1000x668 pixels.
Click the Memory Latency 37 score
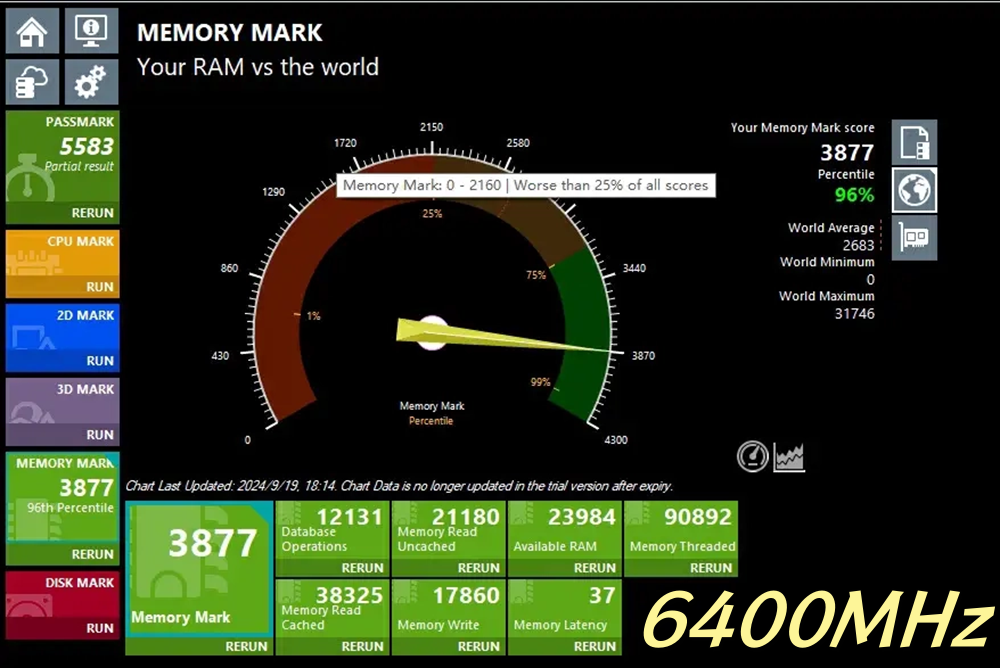[x=602, y=595]
